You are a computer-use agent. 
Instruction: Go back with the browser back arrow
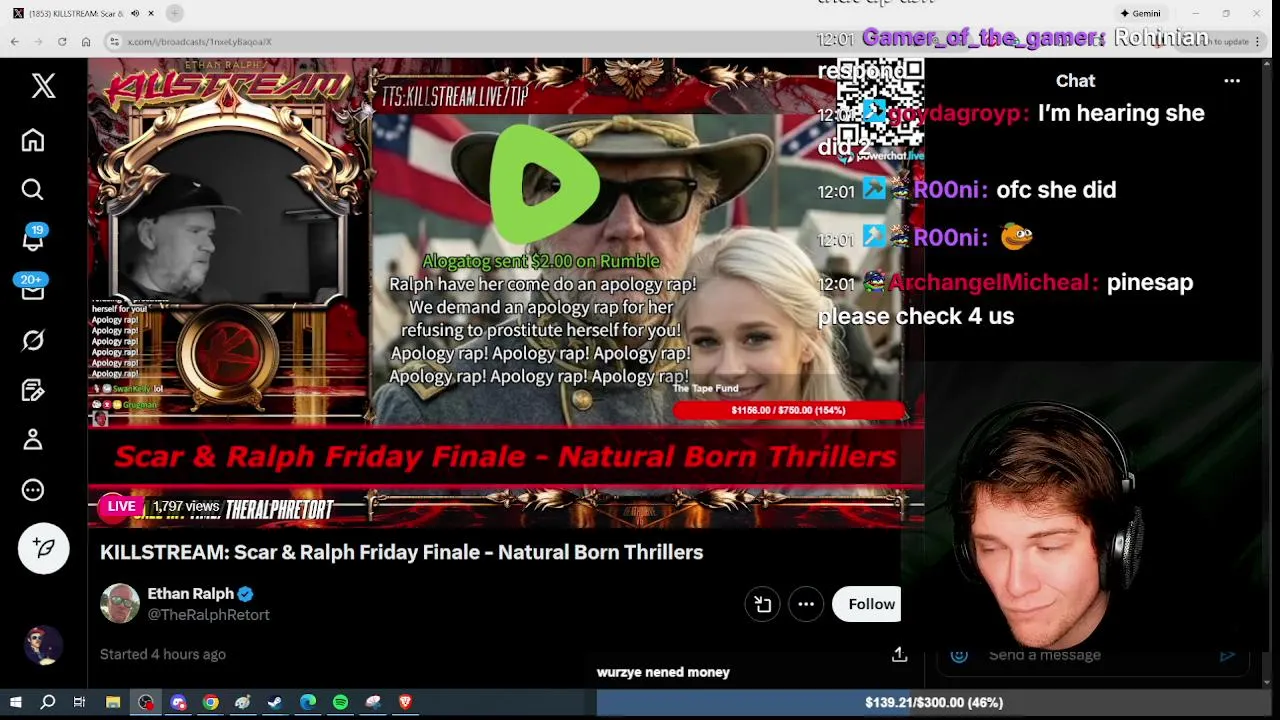(15, 41)
